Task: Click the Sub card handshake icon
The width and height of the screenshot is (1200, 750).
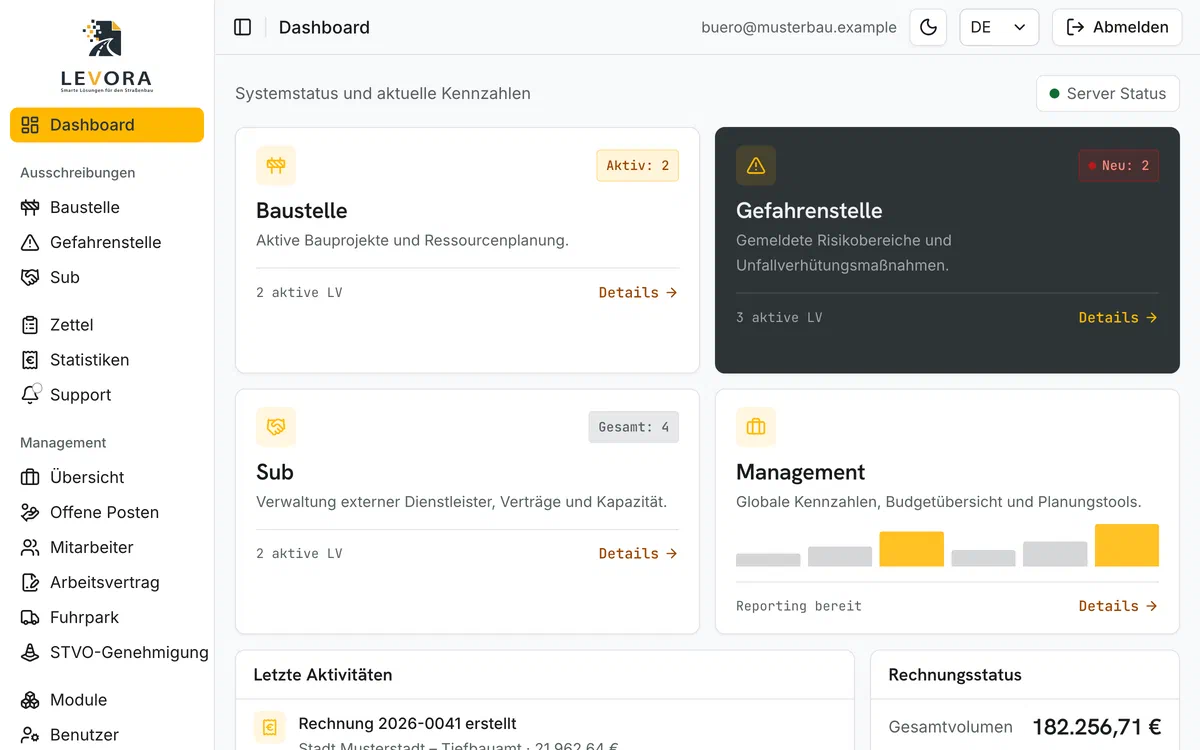Action: (x=276, y=427)
